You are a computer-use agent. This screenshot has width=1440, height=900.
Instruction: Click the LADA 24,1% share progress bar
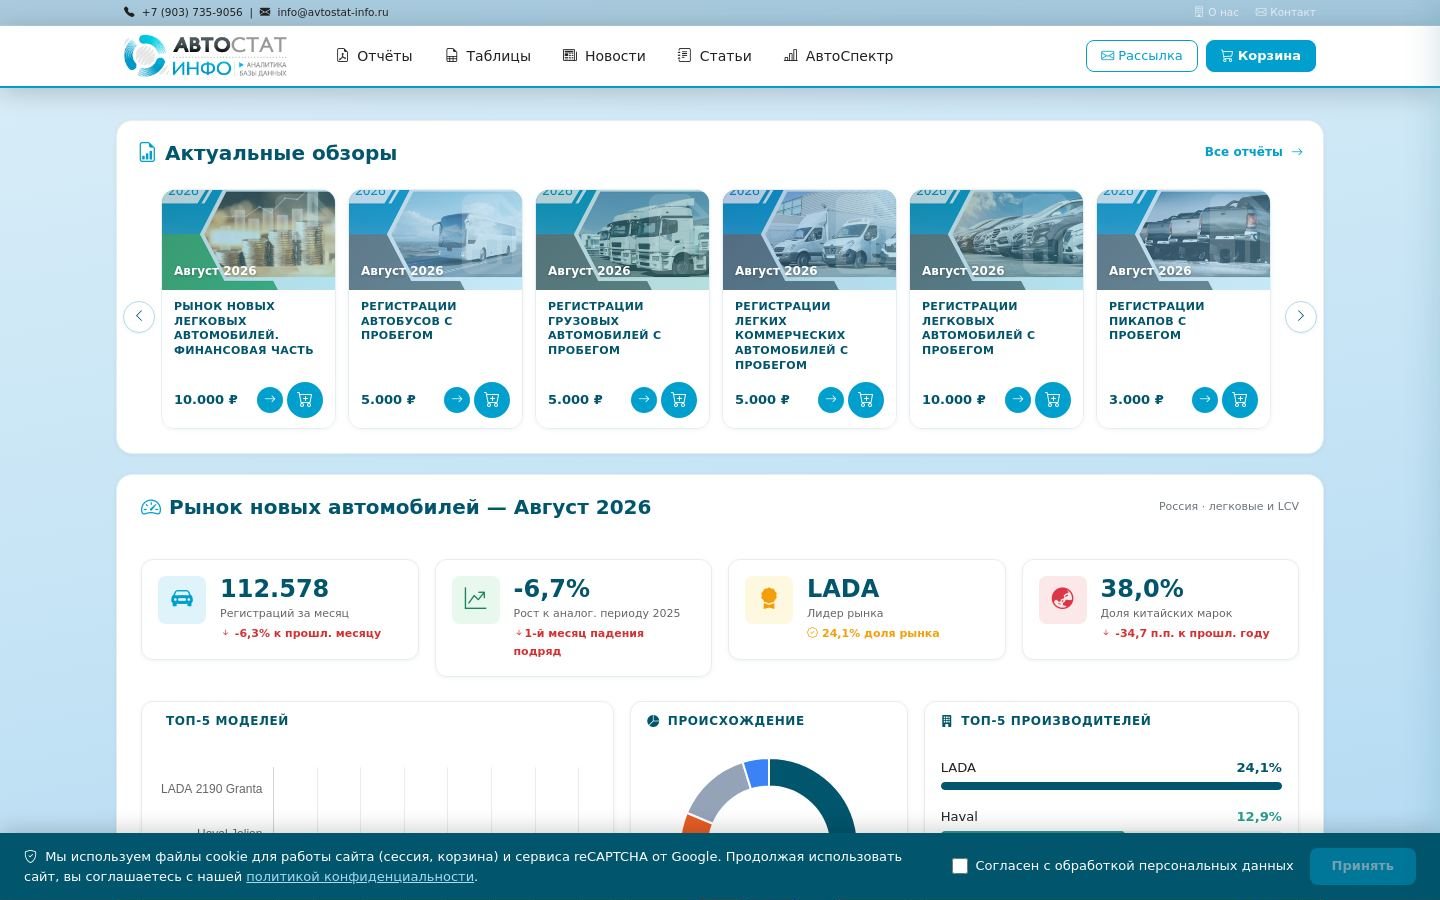(1111, 786)
